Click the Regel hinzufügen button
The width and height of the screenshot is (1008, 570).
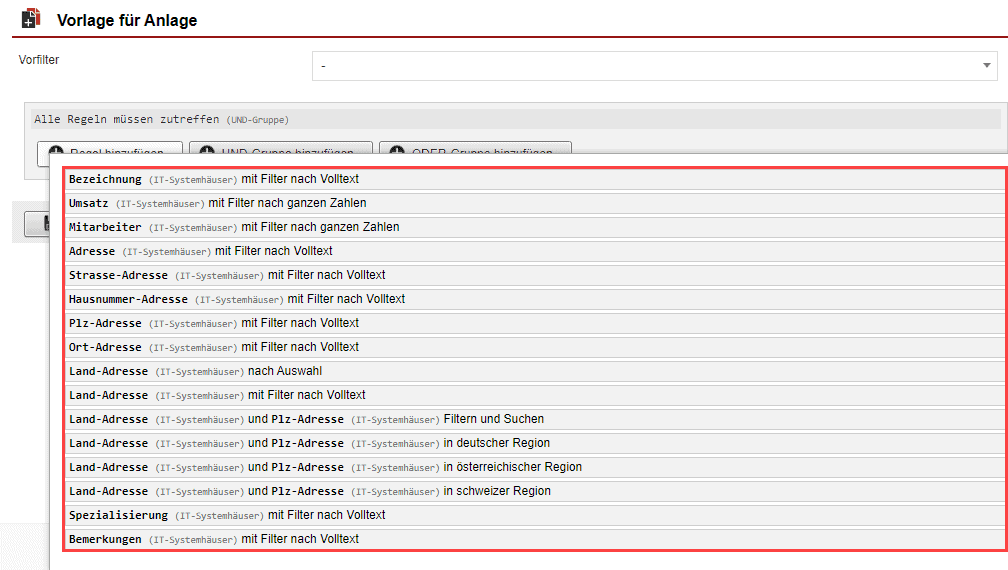(109, 148)
